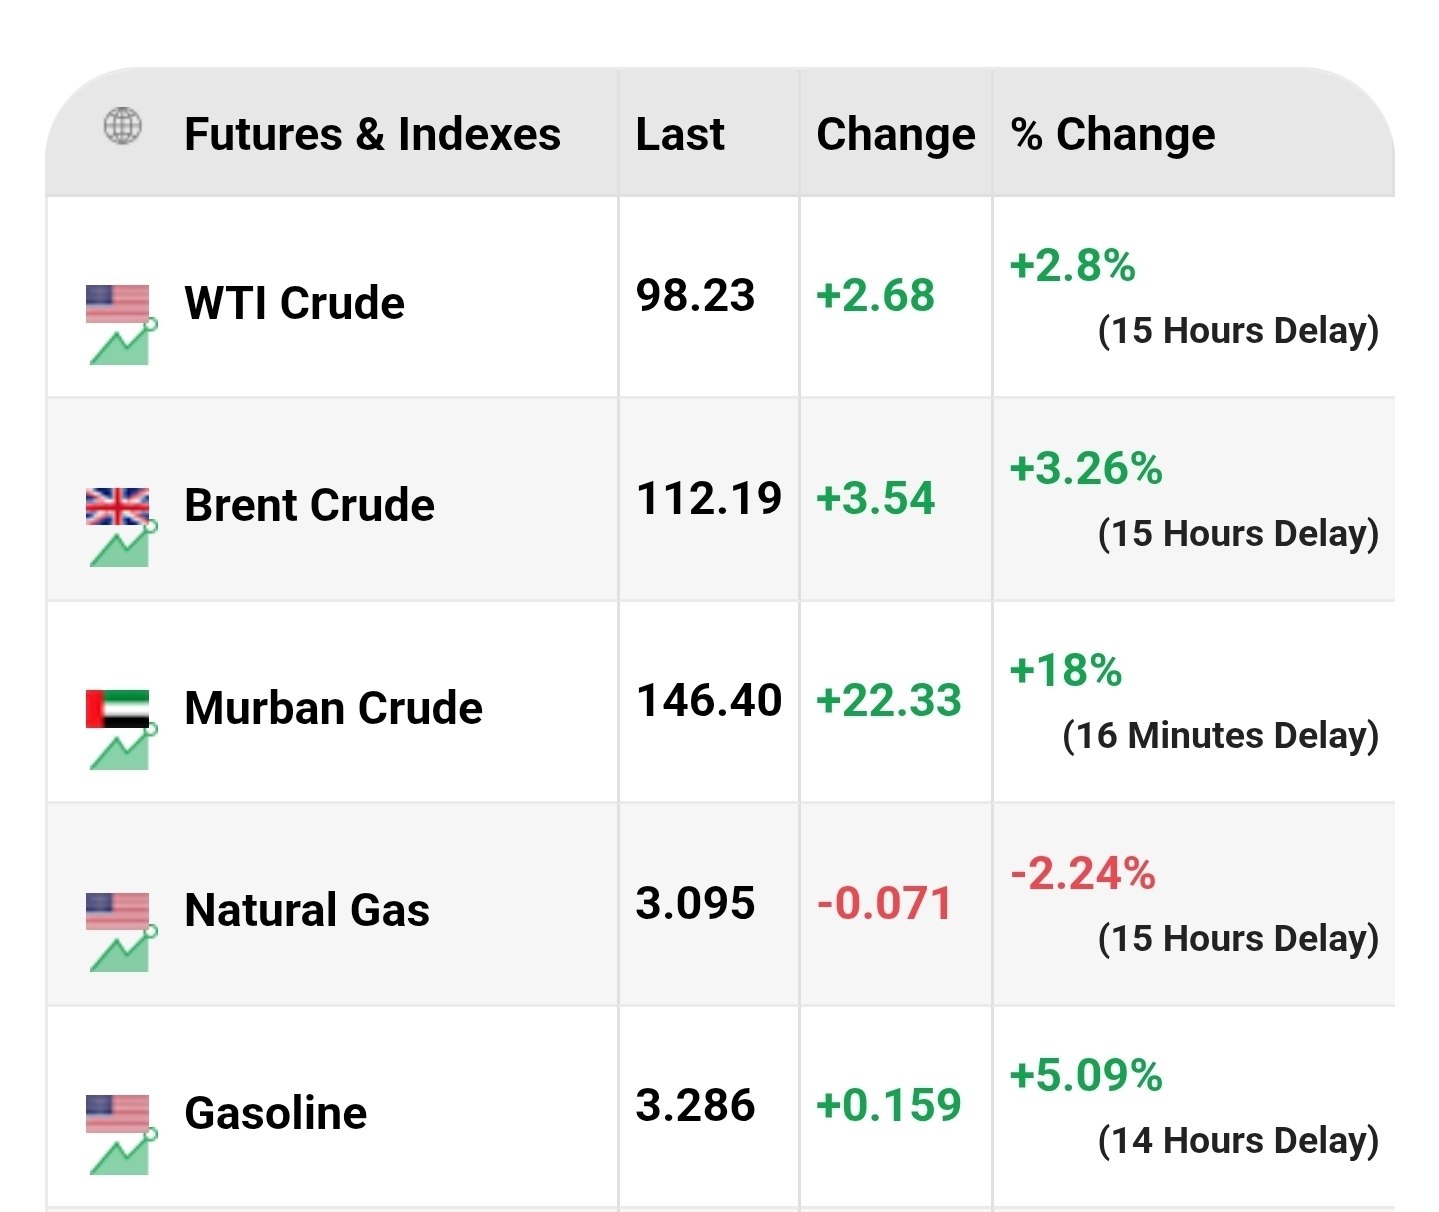Click the Murban Crude +18% percent change
Image resolution: width=1439 pixels, height=1212 pixels.
[1066, 670]
